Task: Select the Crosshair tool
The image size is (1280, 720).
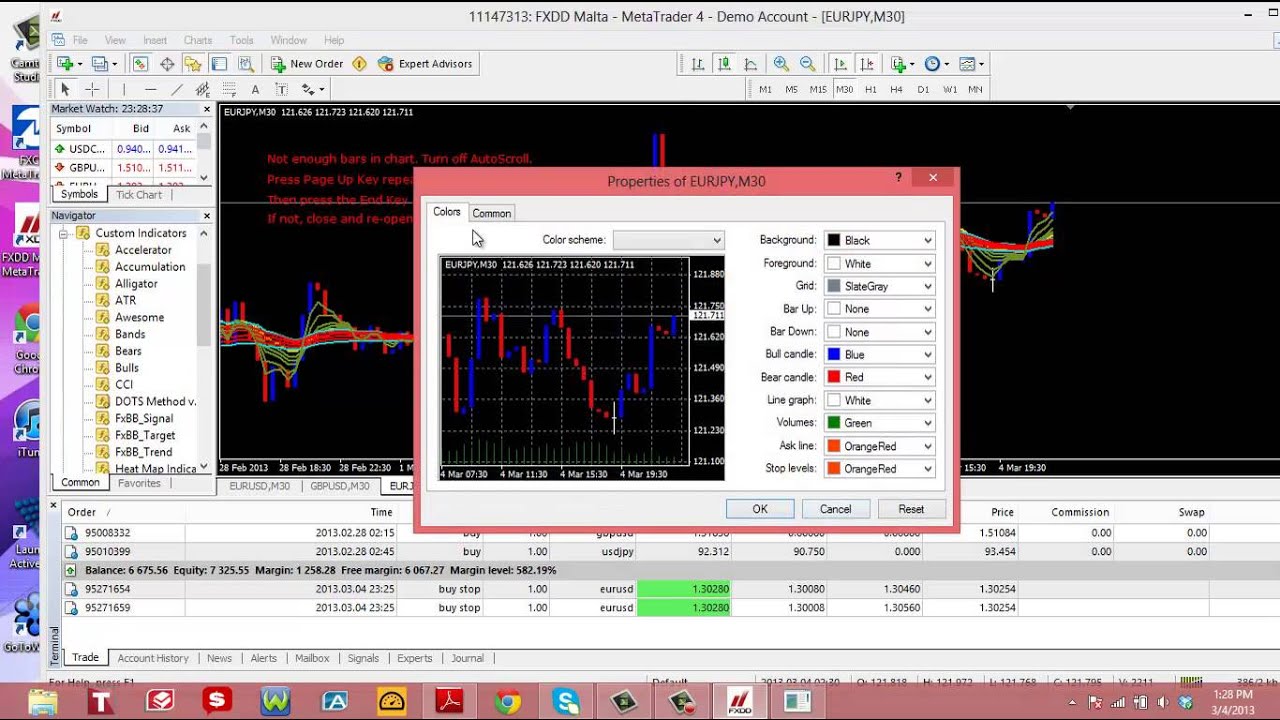Action: point(92,89)
